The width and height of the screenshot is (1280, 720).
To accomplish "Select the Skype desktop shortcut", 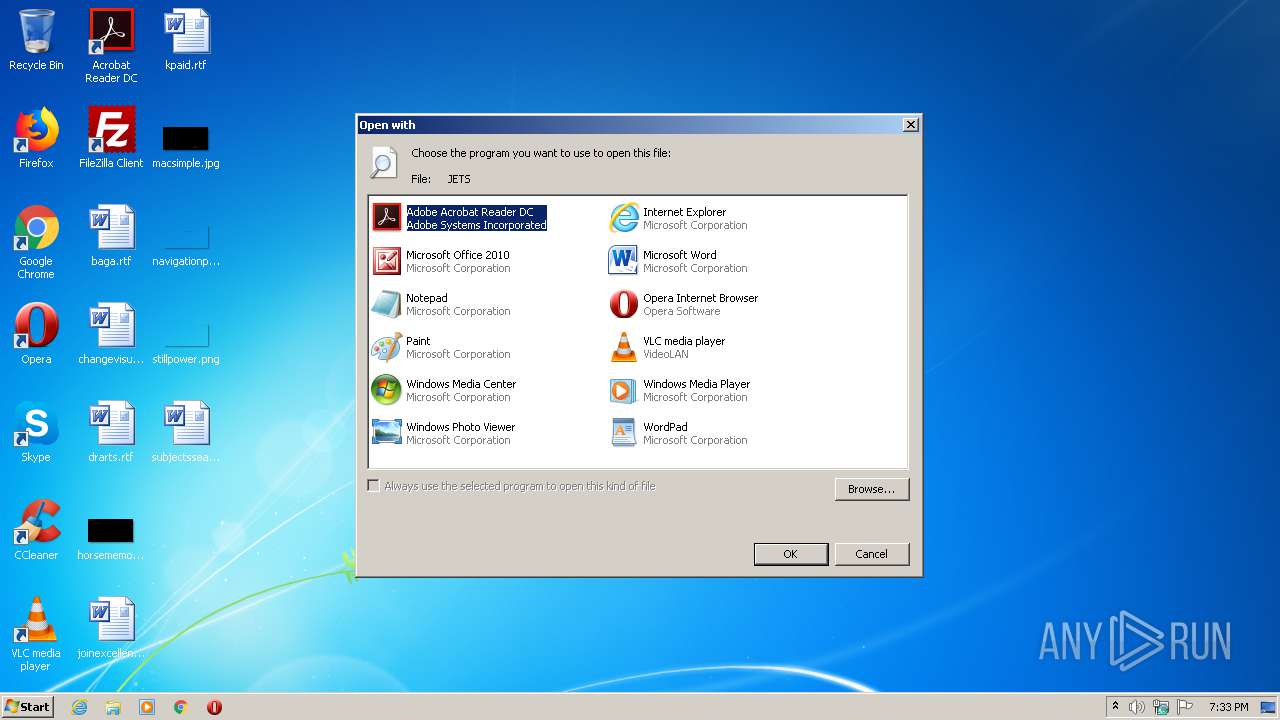I will tap(36, 432).
